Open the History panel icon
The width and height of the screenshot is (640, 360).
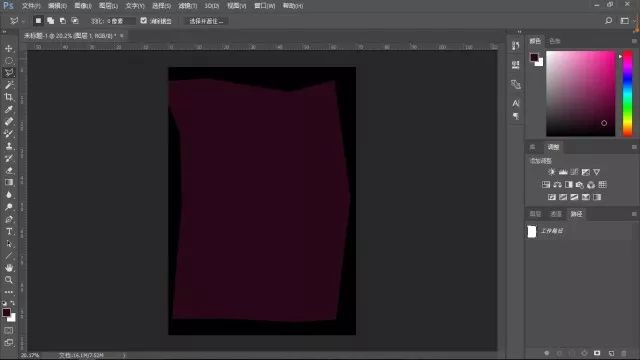[x=516, y=45]
